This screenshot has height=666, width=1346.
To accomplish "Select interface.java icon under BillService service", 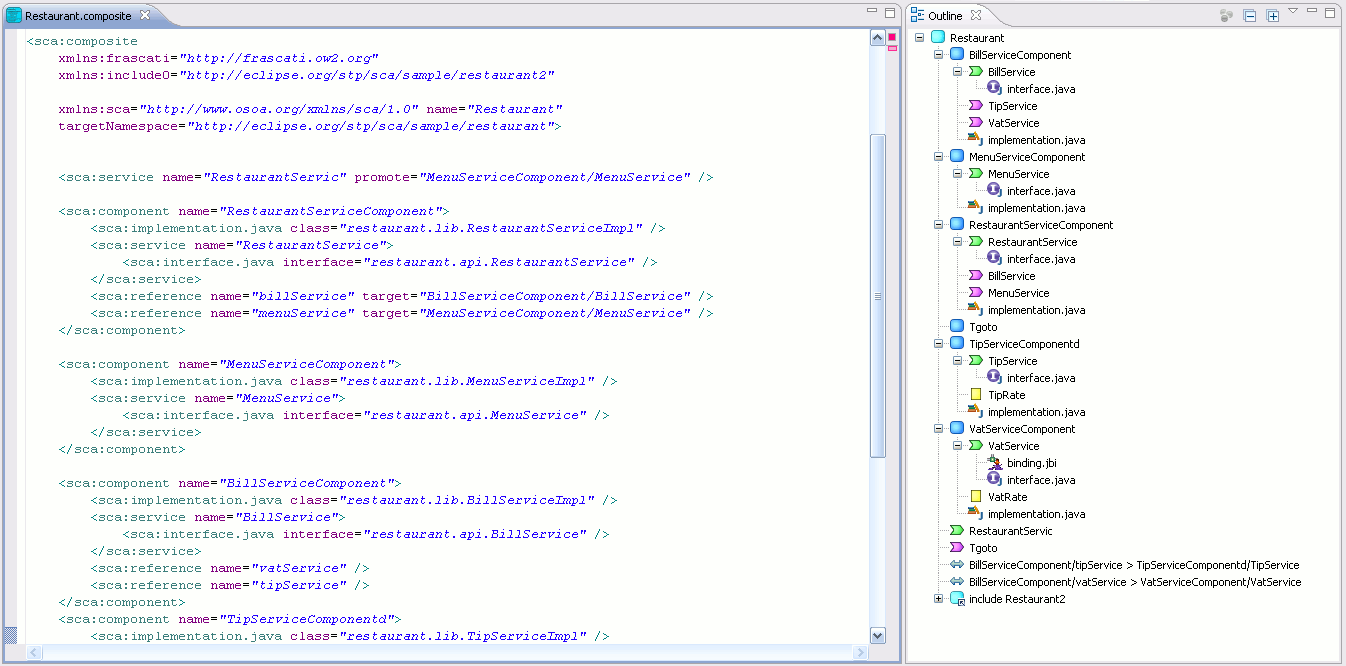I will click(995, 89).
